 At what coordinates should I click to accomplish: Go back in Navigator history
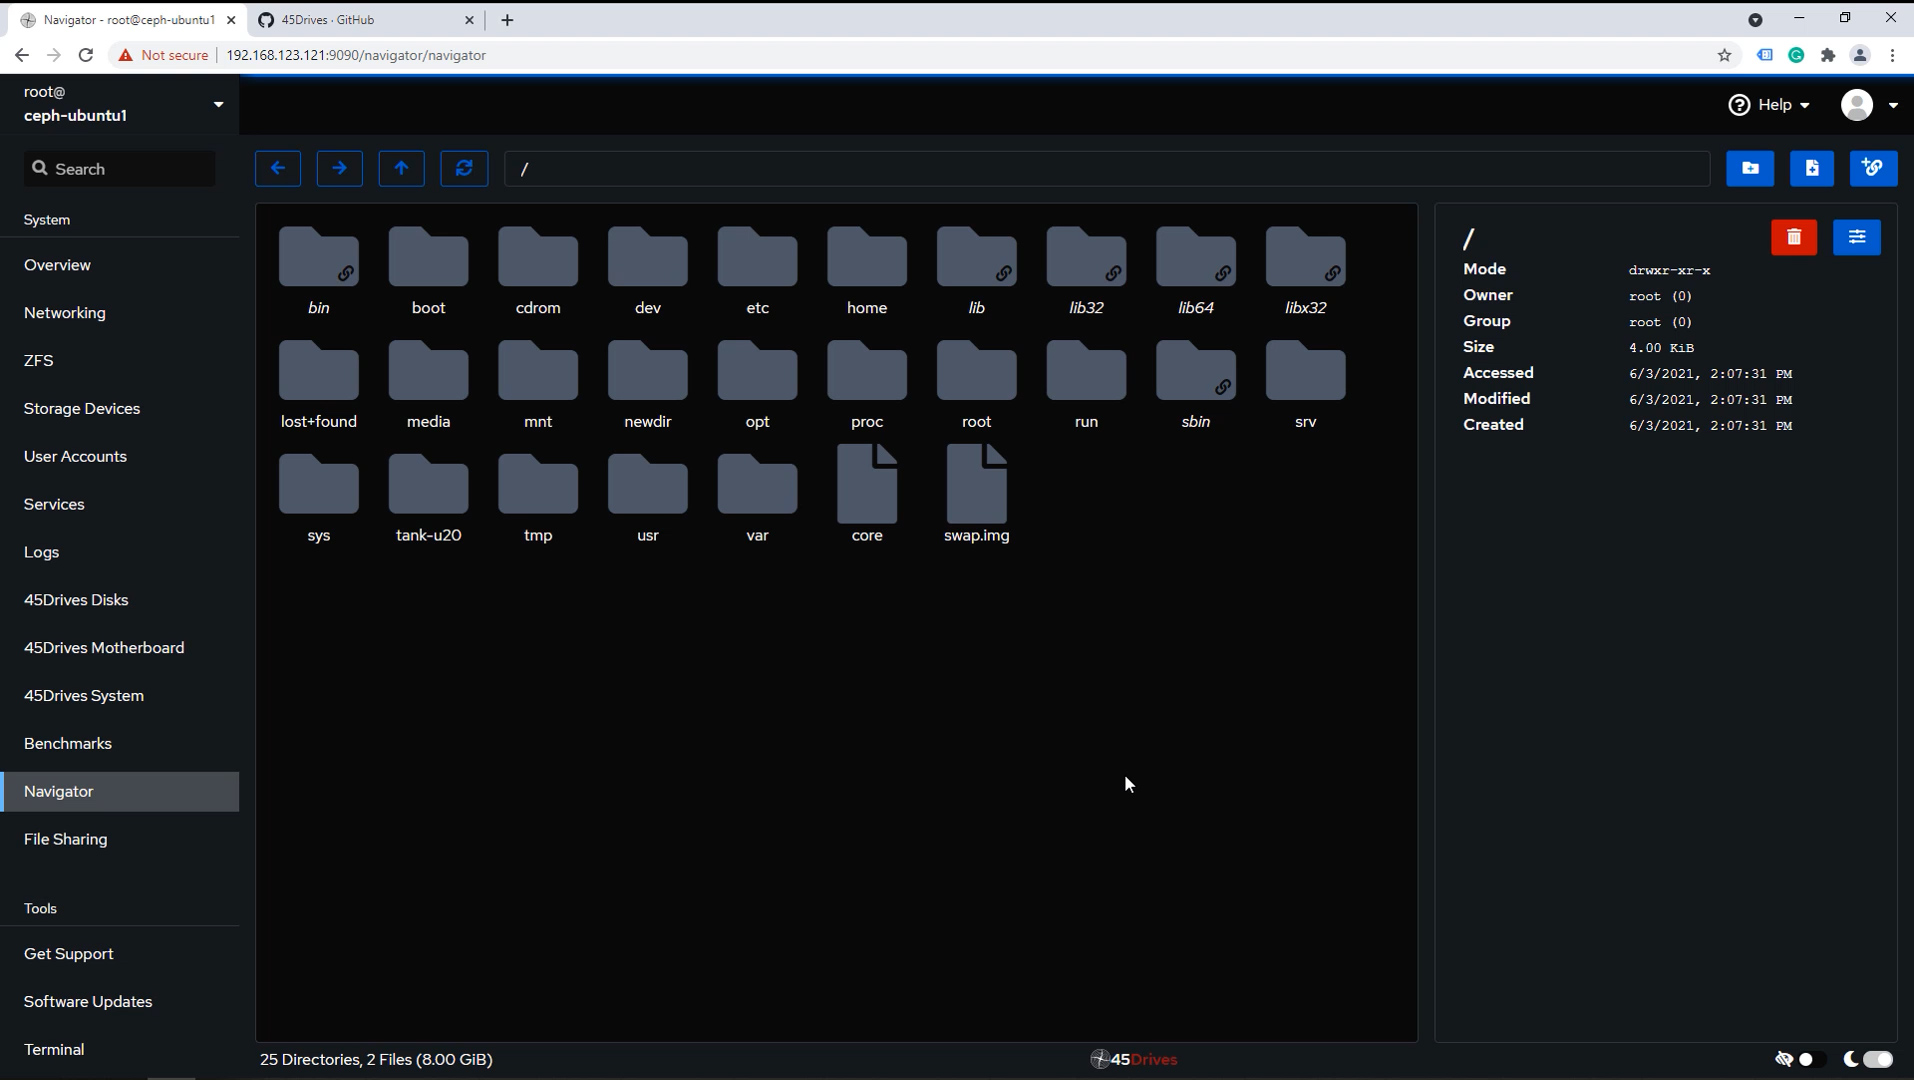coord(278,168)
